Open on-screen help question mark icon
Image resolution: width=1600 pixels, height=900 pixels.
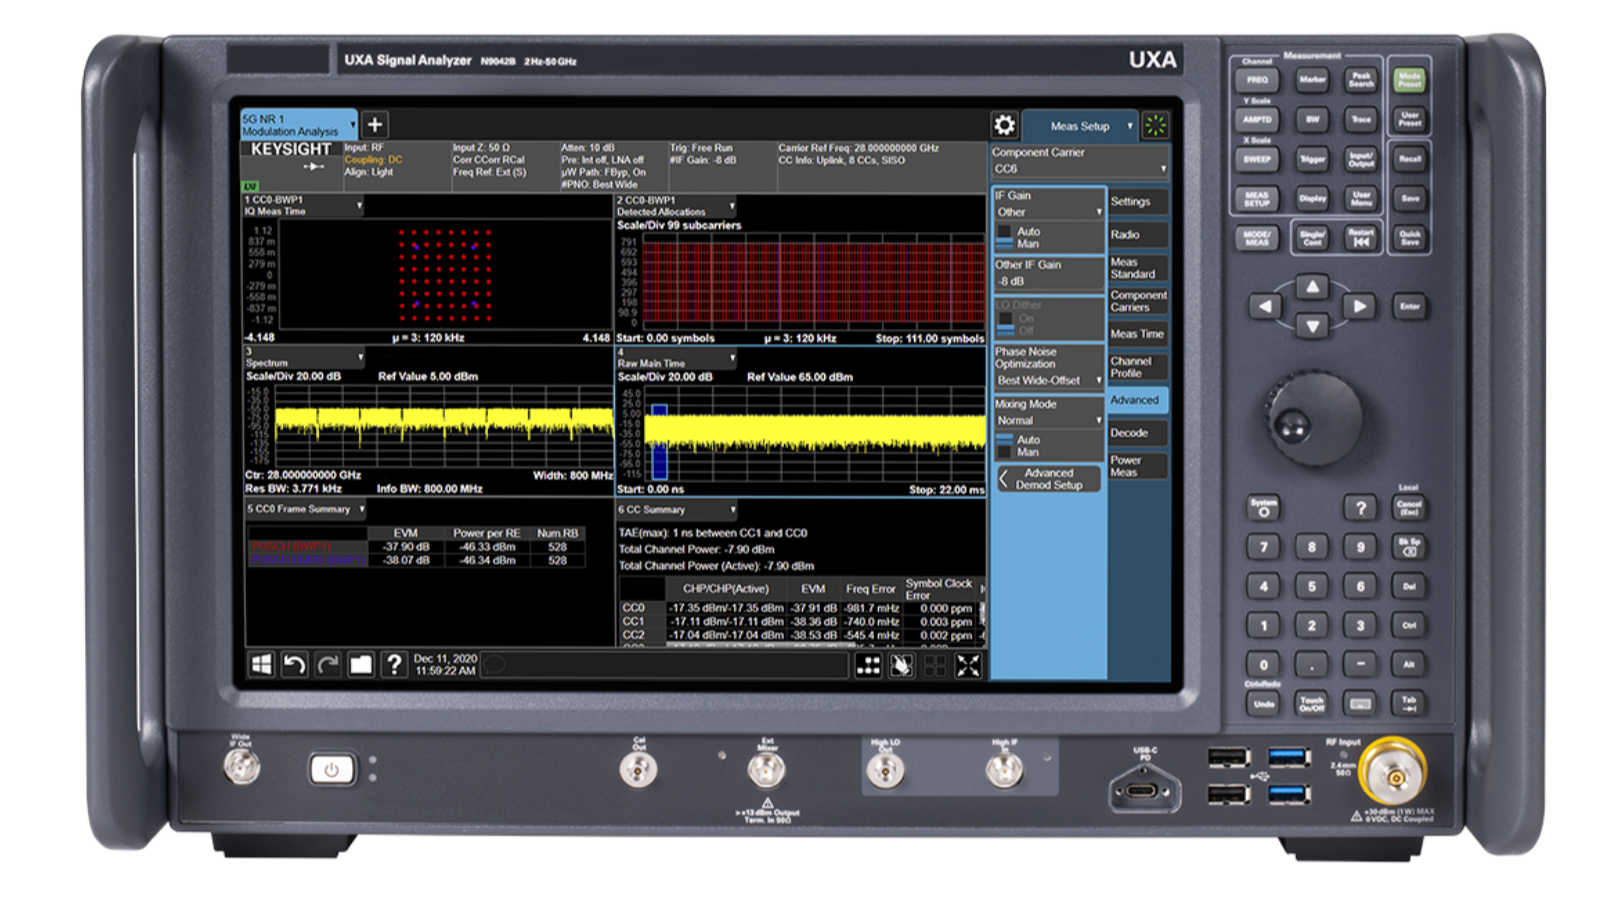point(394,664)
